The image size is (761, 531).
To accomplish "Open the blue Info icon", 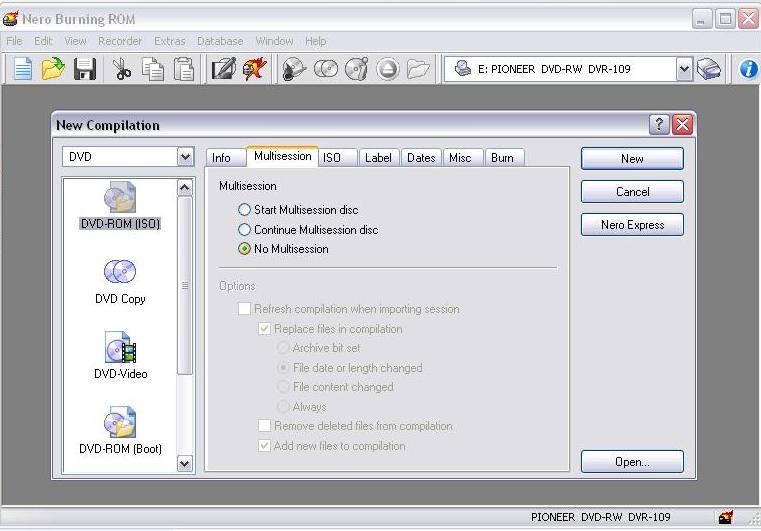I will click(749, 68).
